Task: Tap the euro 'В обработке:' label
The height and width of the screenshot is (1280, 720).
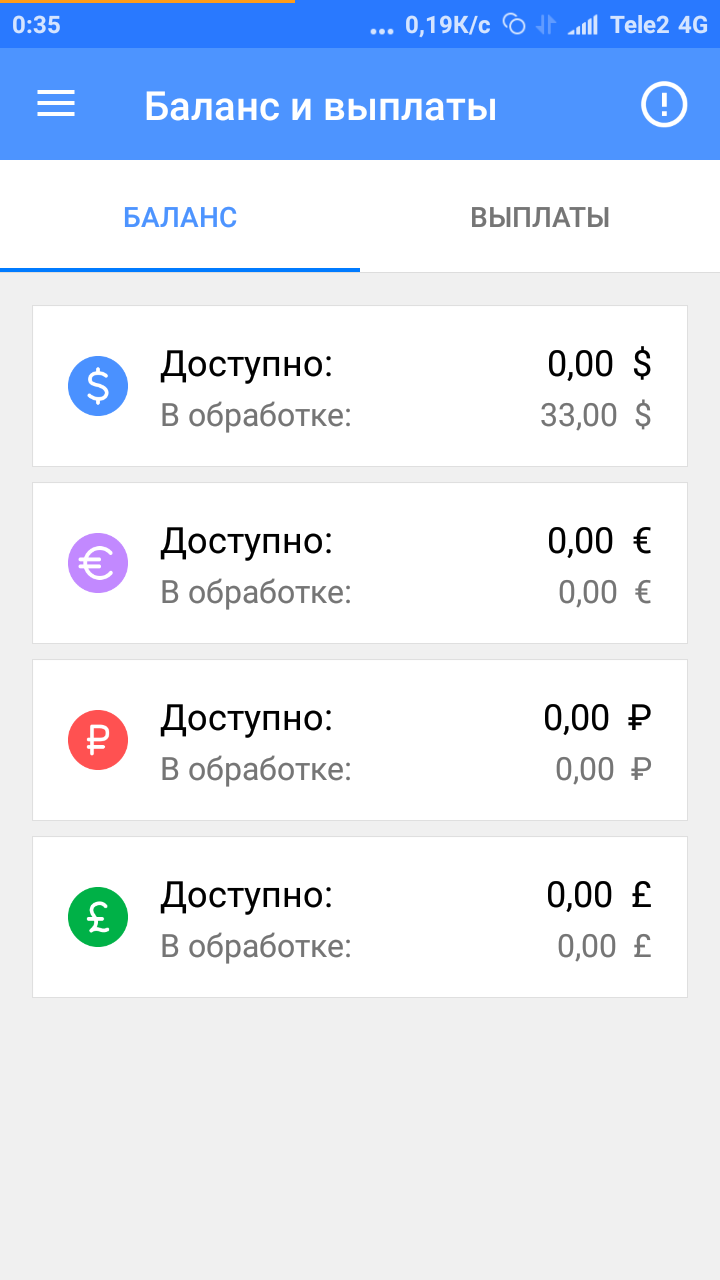Action: point(256,592)
